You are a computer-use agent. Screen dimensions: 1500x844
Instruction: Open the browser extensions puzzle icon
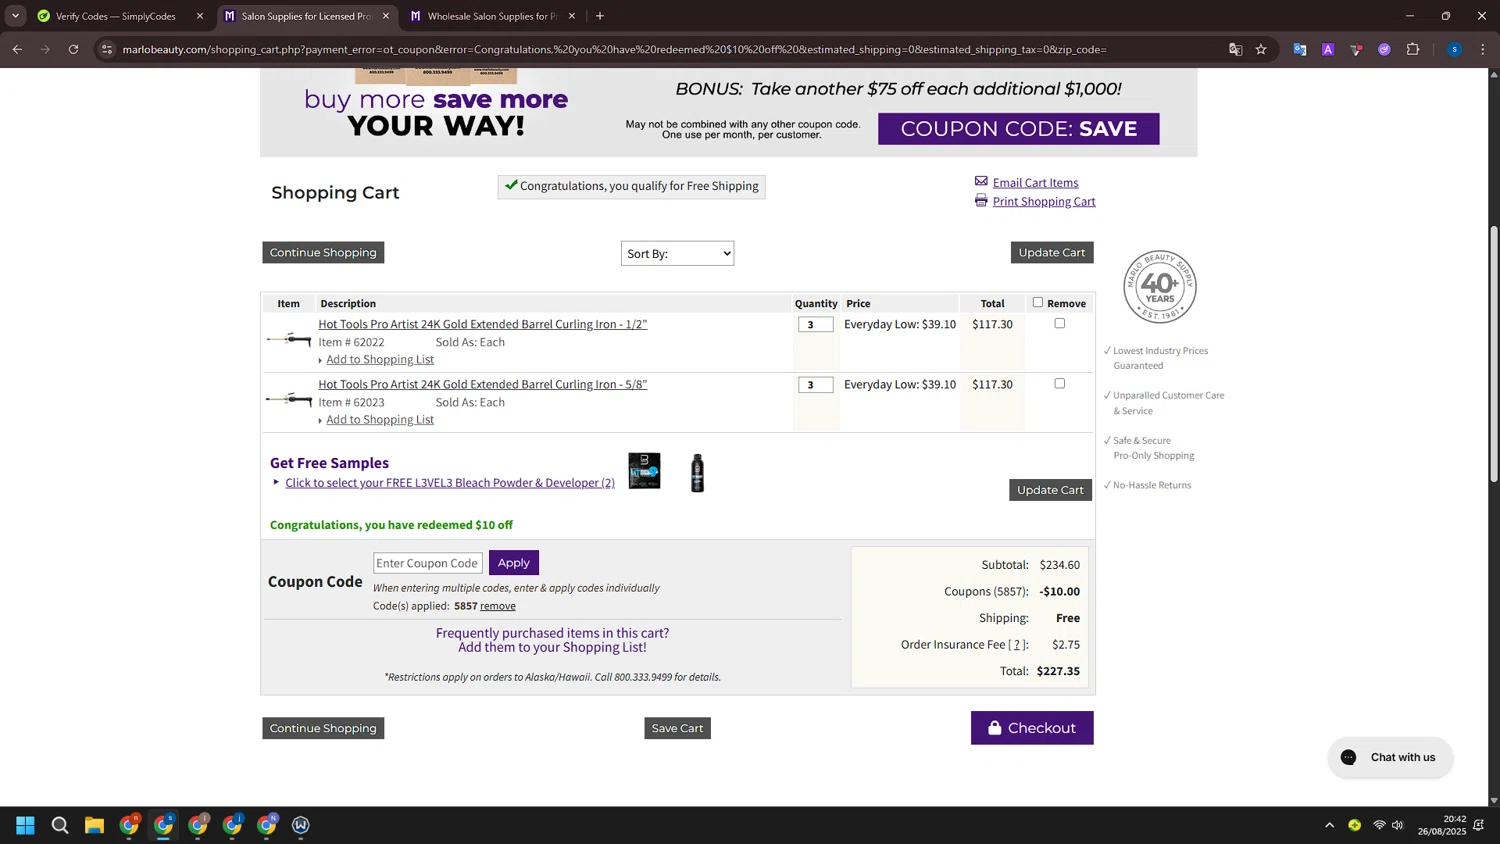coord(1413,49)
